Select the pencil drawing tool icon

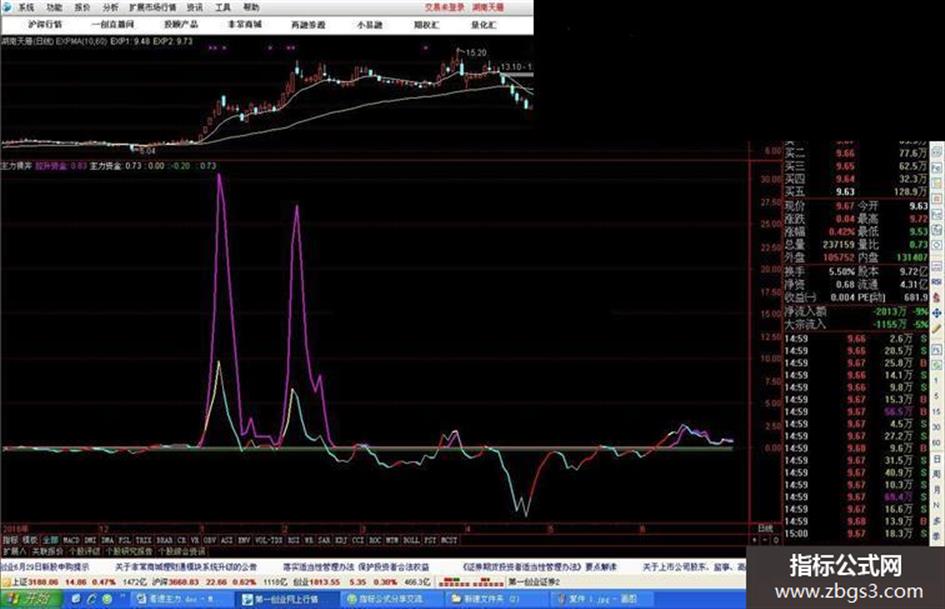[937, 329]
